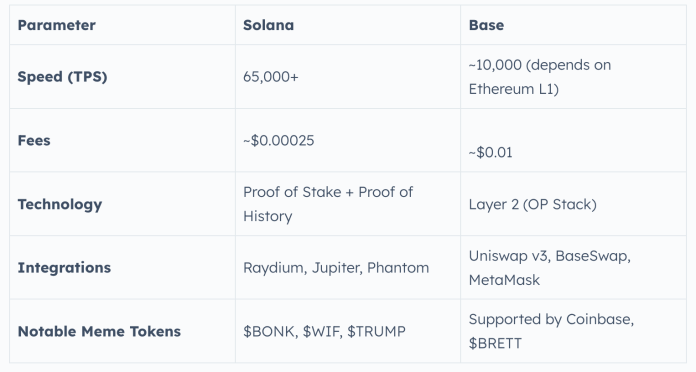Click the Parameter column header
Screen dimensions: 696x372
pyautogui.click(x=56, y=25)
